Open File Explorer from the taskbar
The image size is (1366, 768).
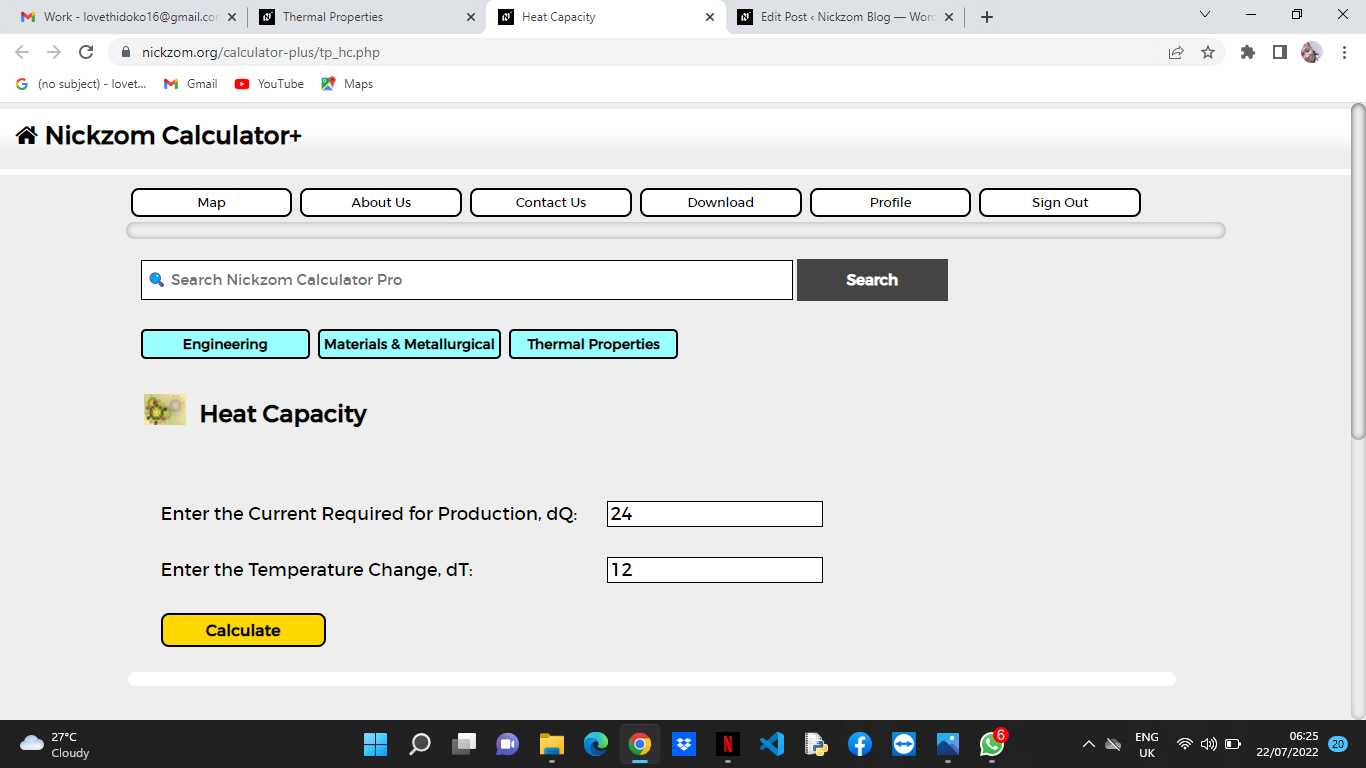(552, 744)
